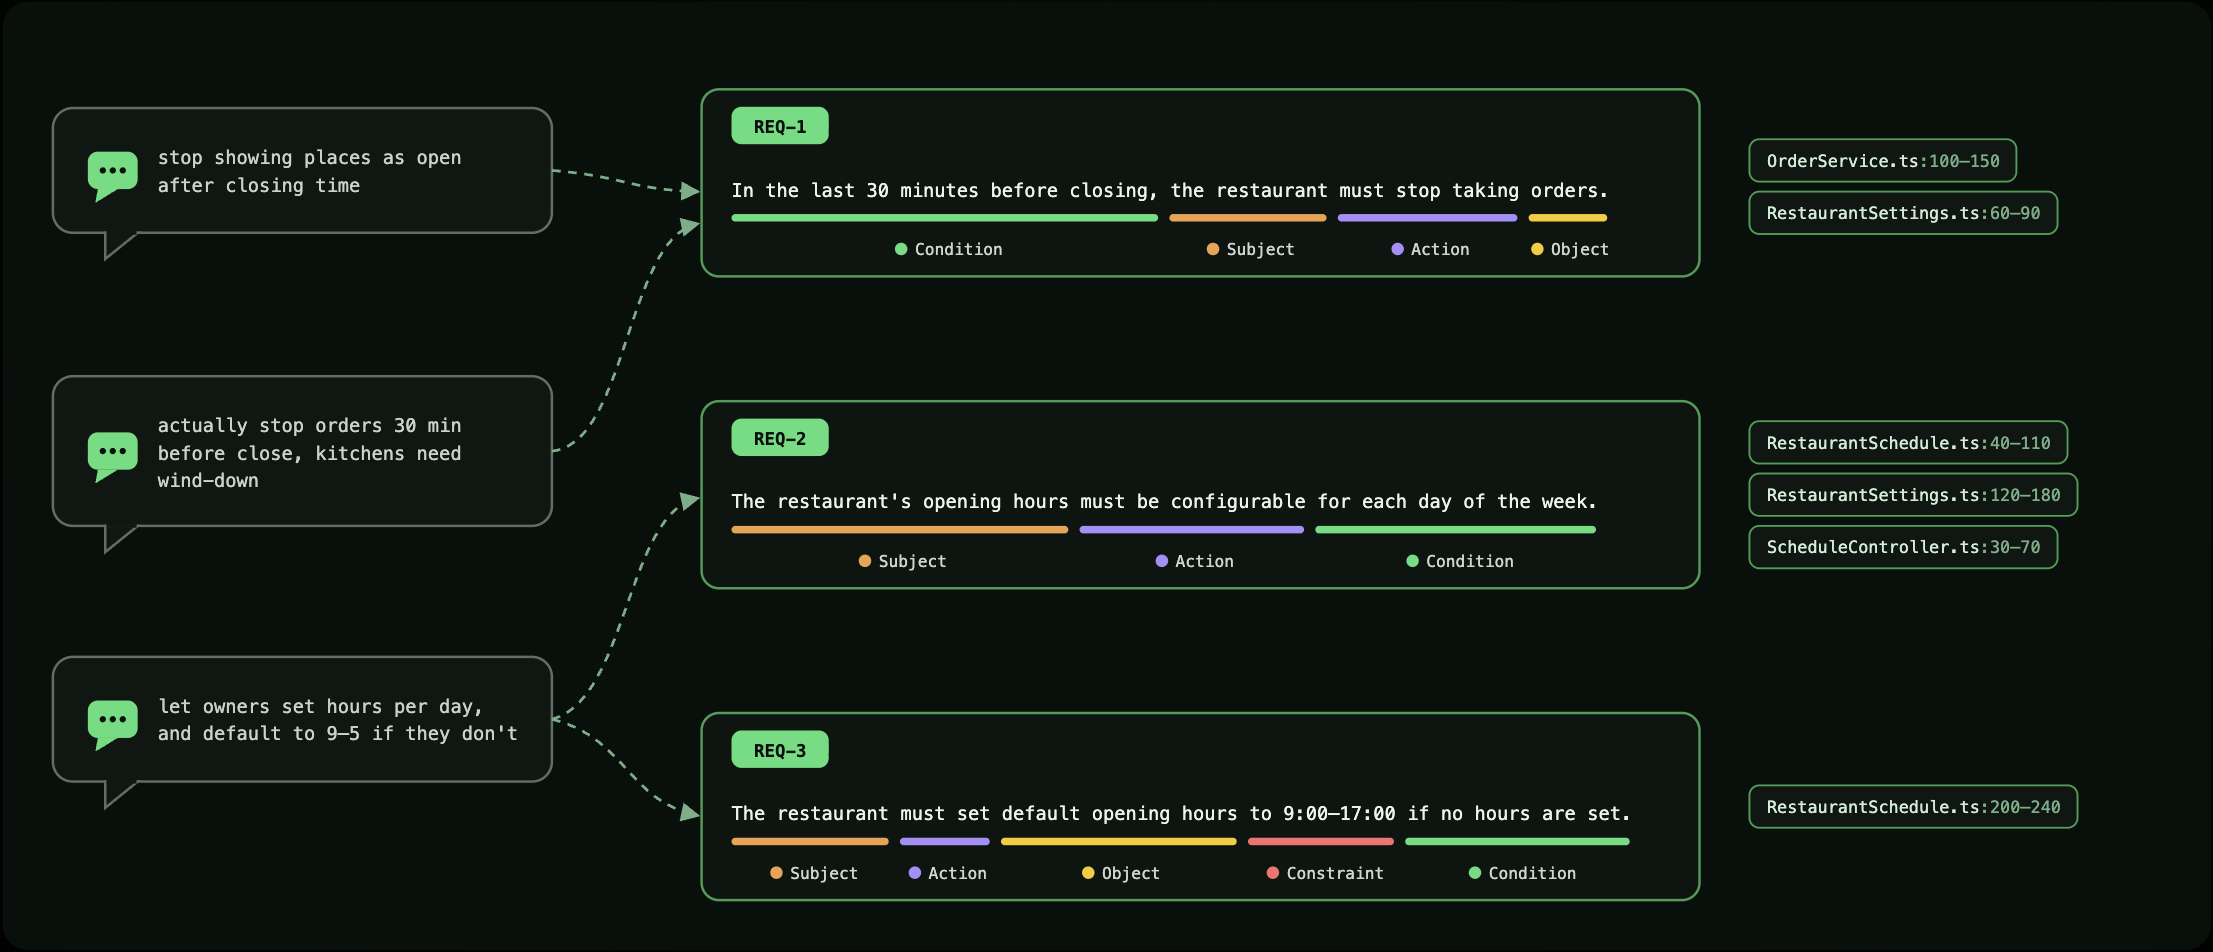
Task: Click the Object legend label in REQ-1
Action: [1579, 249]
